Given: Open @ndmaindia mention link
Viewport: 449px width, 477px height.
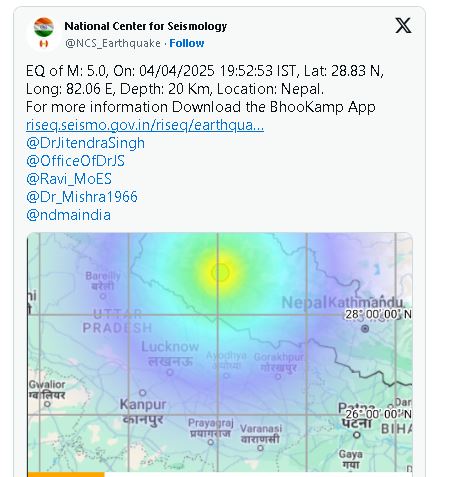Looking at the screenshot, I should pos(68,215).
